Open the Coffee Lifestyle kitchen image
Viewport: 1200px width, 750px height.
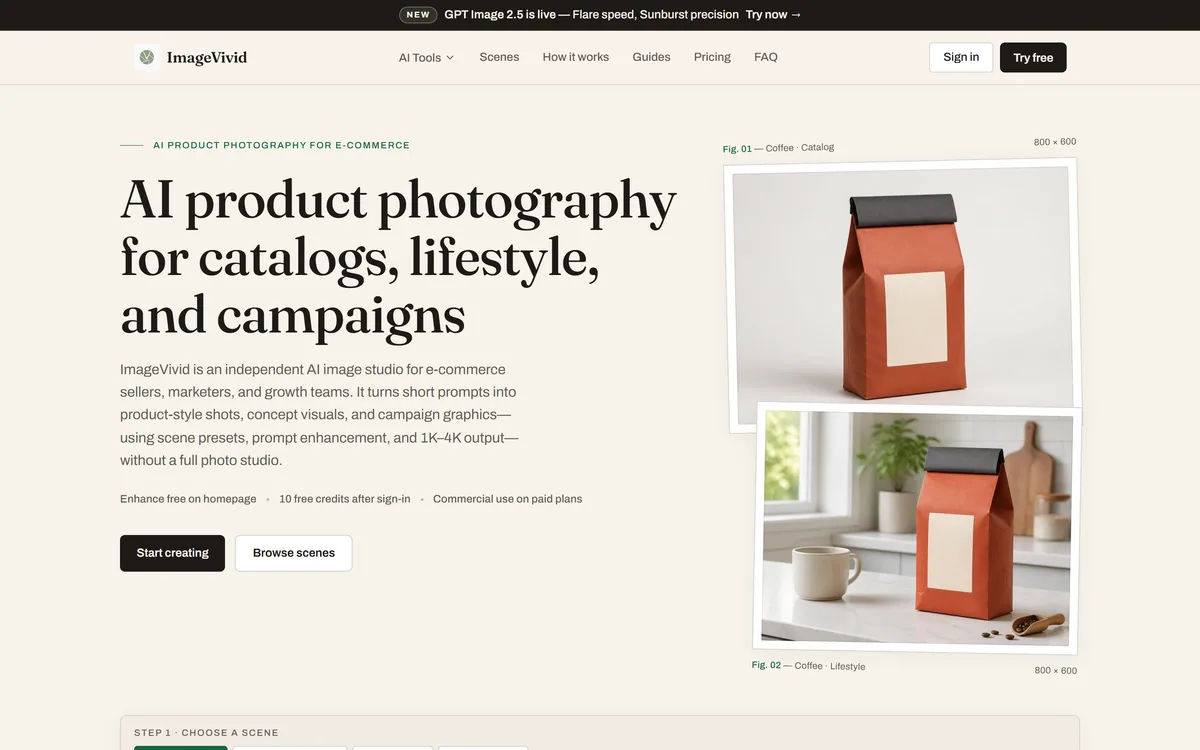[x=917, y=528]
